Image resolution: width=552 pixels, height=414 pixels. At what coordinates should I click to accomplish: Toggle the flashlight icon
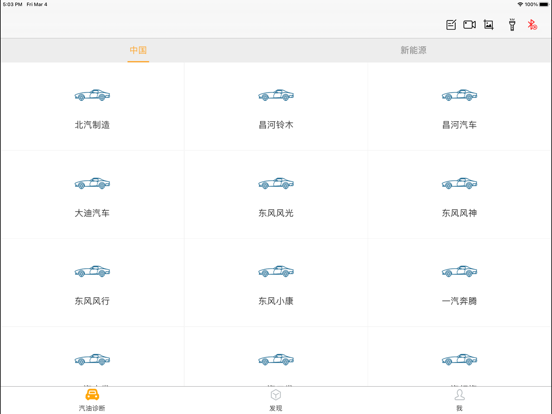point(512,25)
